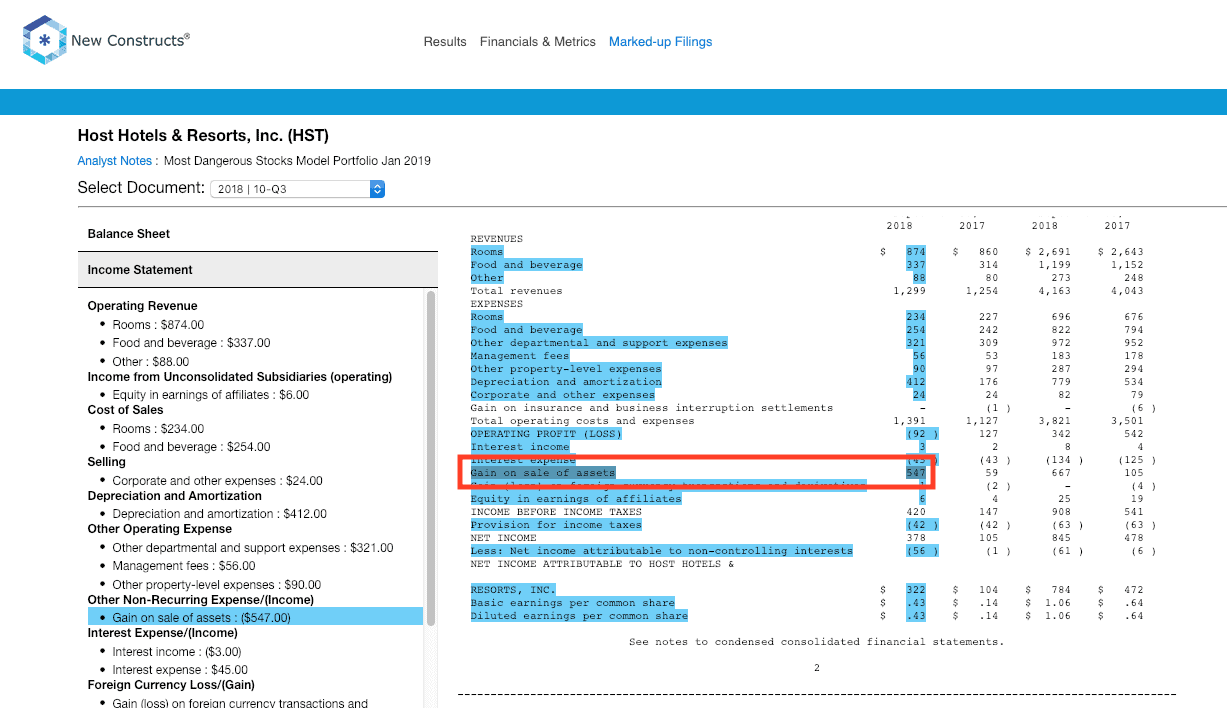Select Management fees : $56.00 item
The image size is (1227, 708).
pos(185,566)
